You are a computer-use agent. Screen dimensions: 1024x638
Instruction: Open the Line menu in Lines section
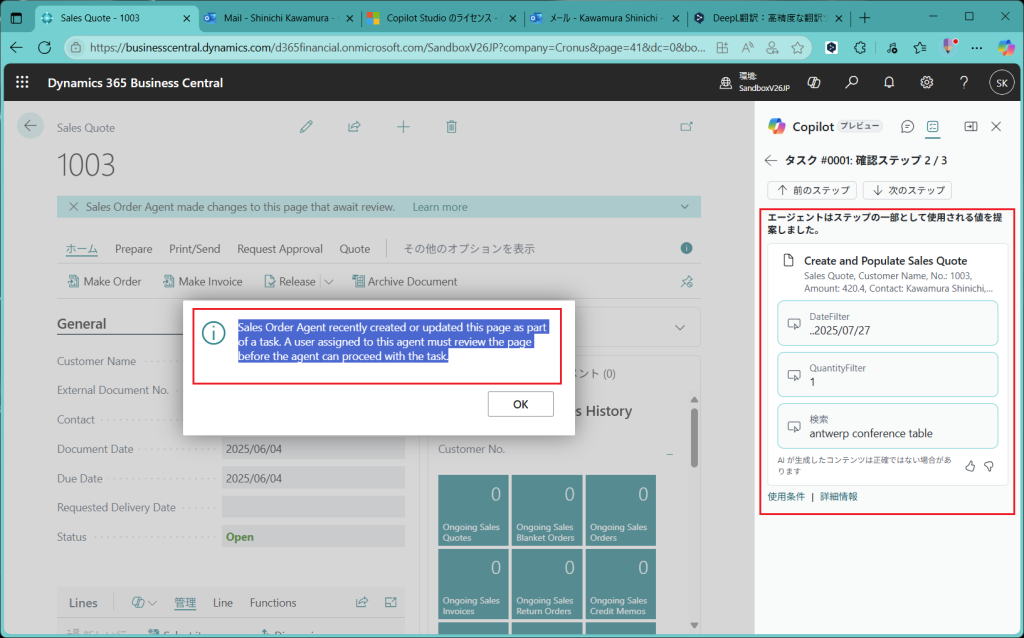tap(223, 602)
